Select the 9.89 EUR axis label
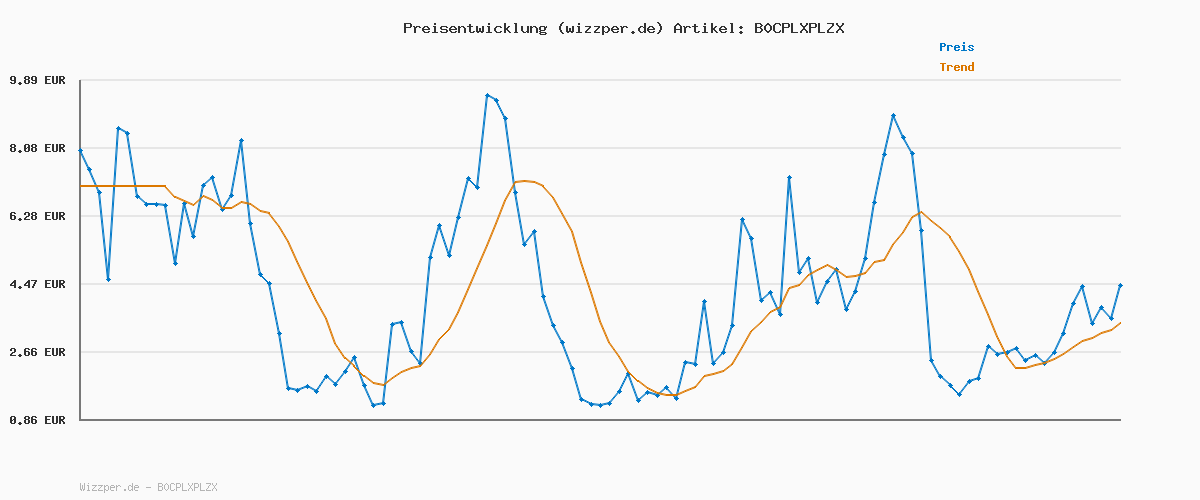This screenshot has height=500, width=1200. point(37,80)
